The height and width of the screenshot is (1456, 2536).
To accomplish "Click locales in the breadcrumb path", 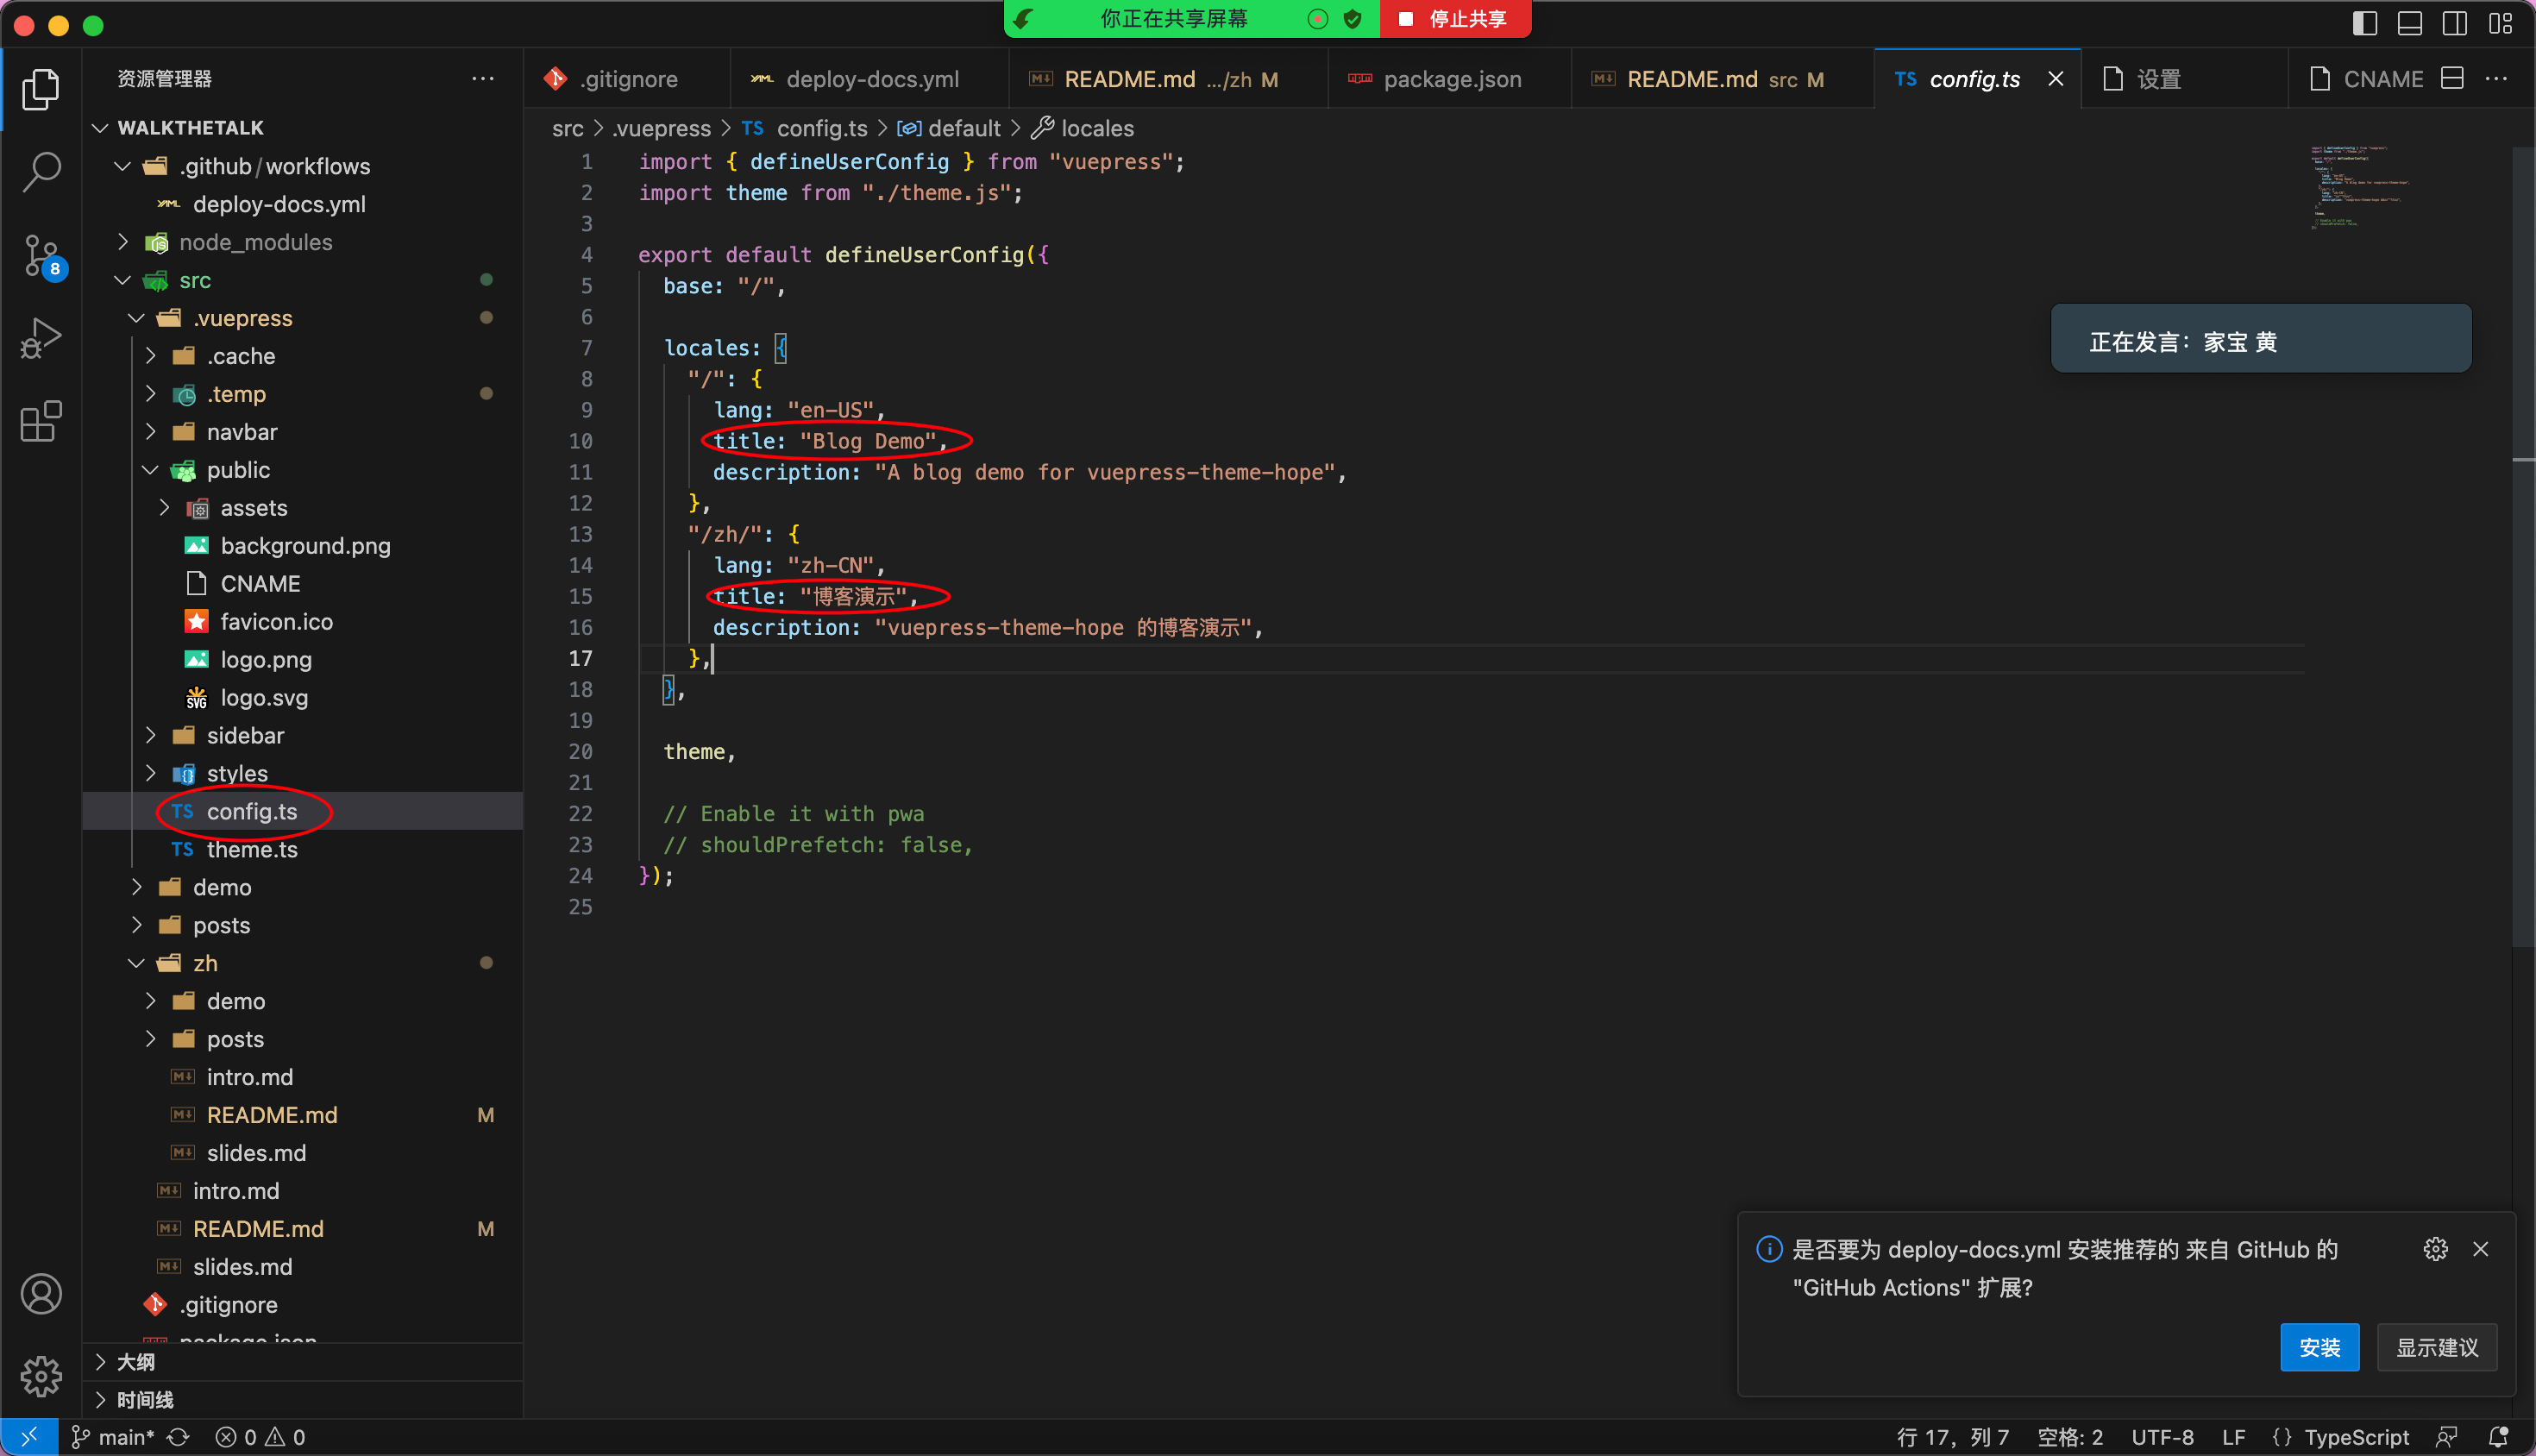I will [1097, 128].
